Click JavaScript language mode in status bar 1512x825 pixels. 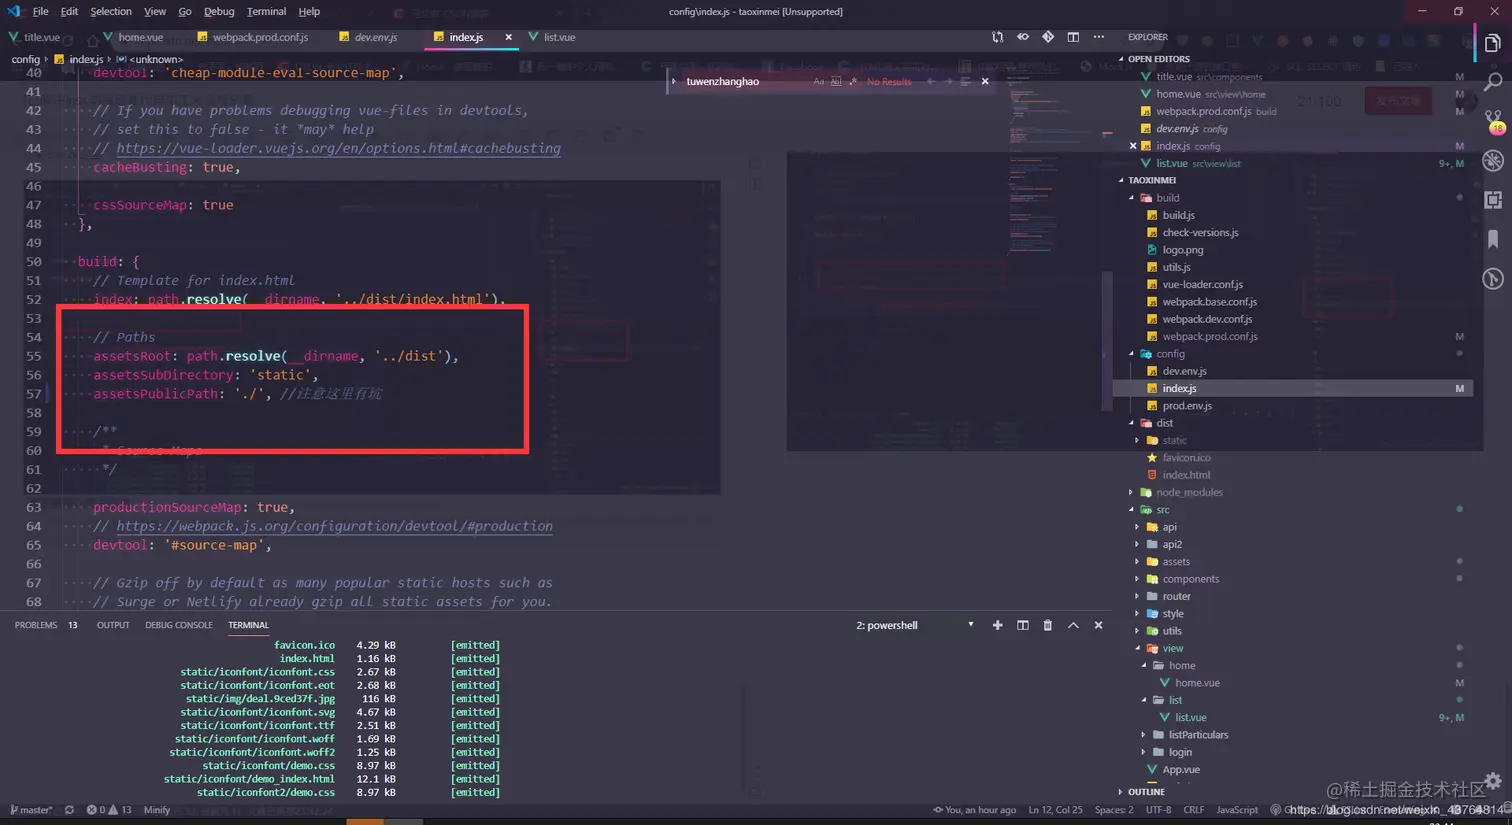[x=1237, y=810]
